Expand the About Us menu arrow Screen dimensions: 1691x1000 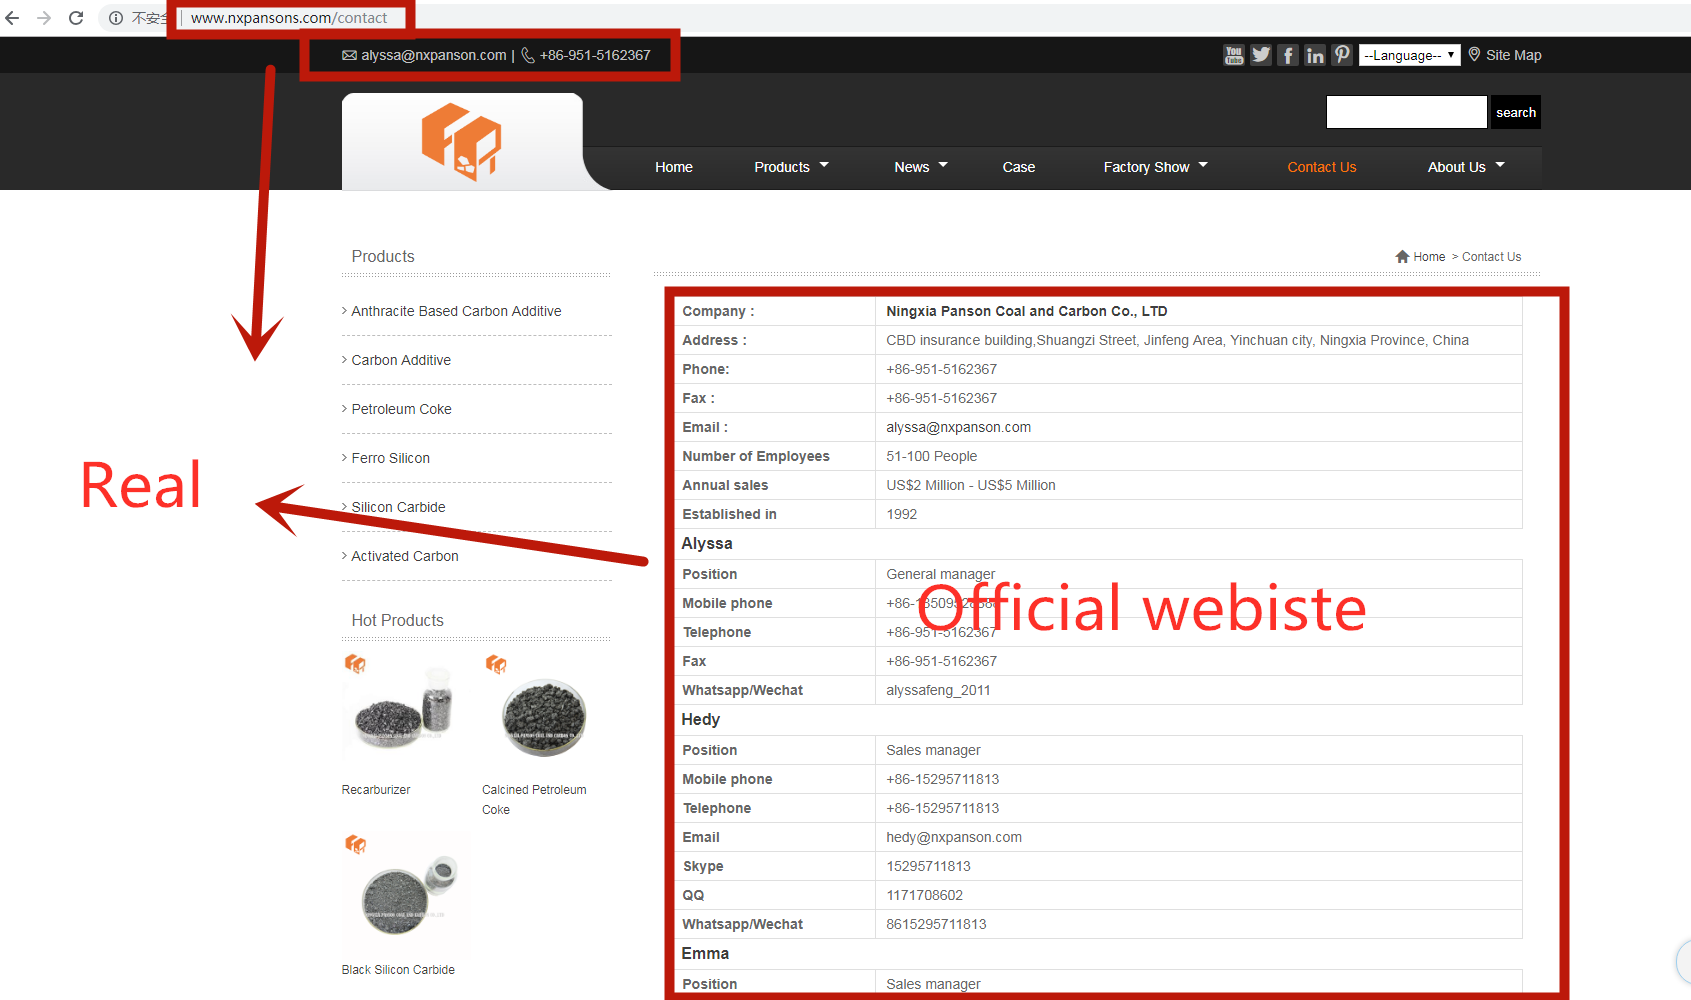tap(1500, 165)
